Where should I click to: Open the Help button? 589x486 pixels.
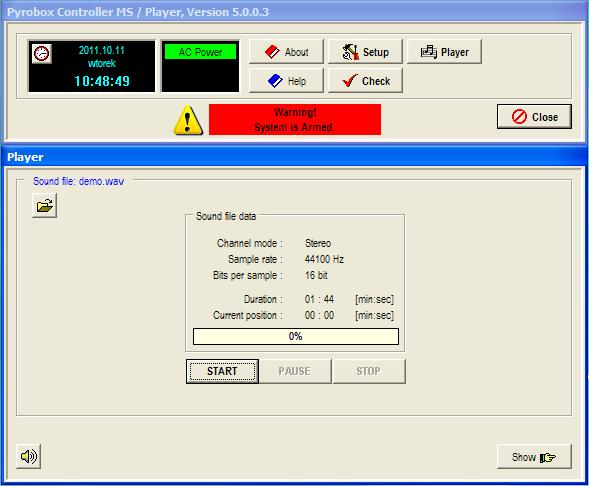[286, 81]
